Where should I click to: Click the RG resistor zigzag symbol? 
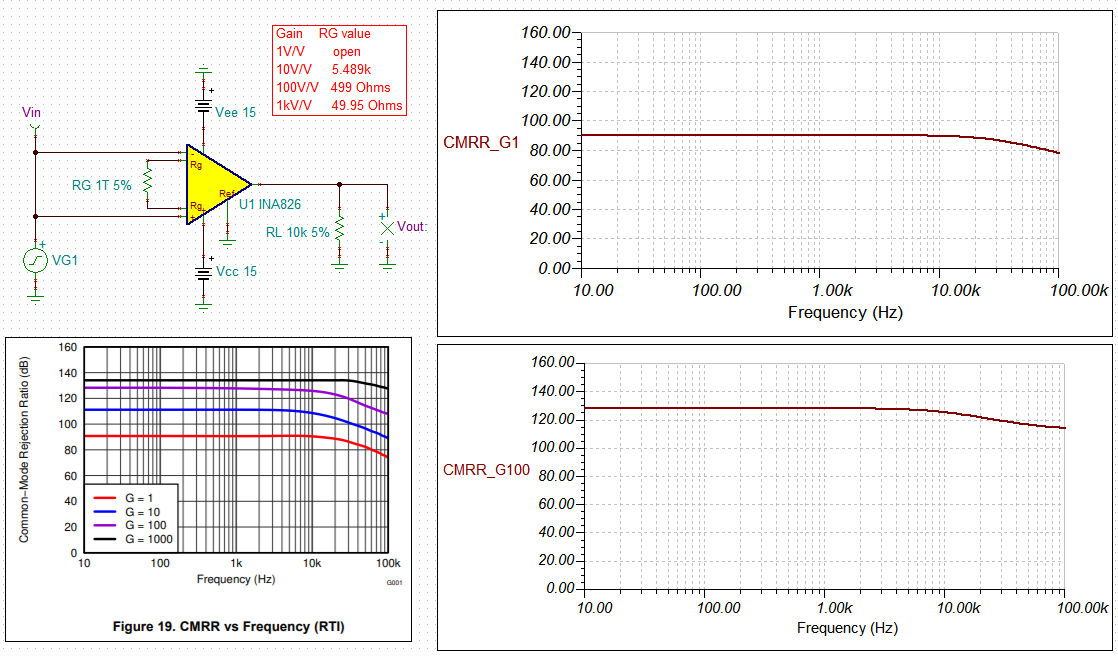click(148, 184)
